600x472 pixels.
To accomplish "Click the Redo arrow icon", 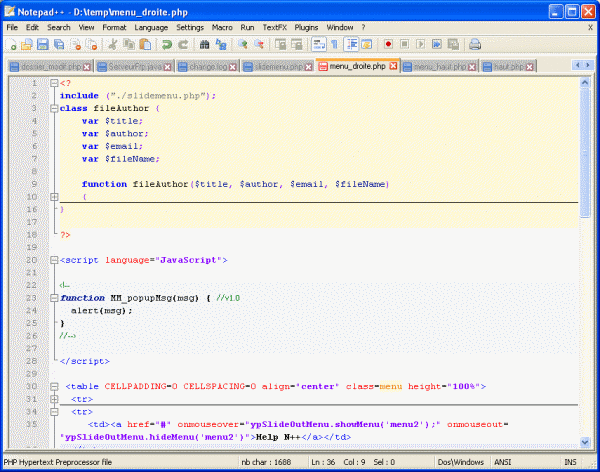I will (183, 44).
